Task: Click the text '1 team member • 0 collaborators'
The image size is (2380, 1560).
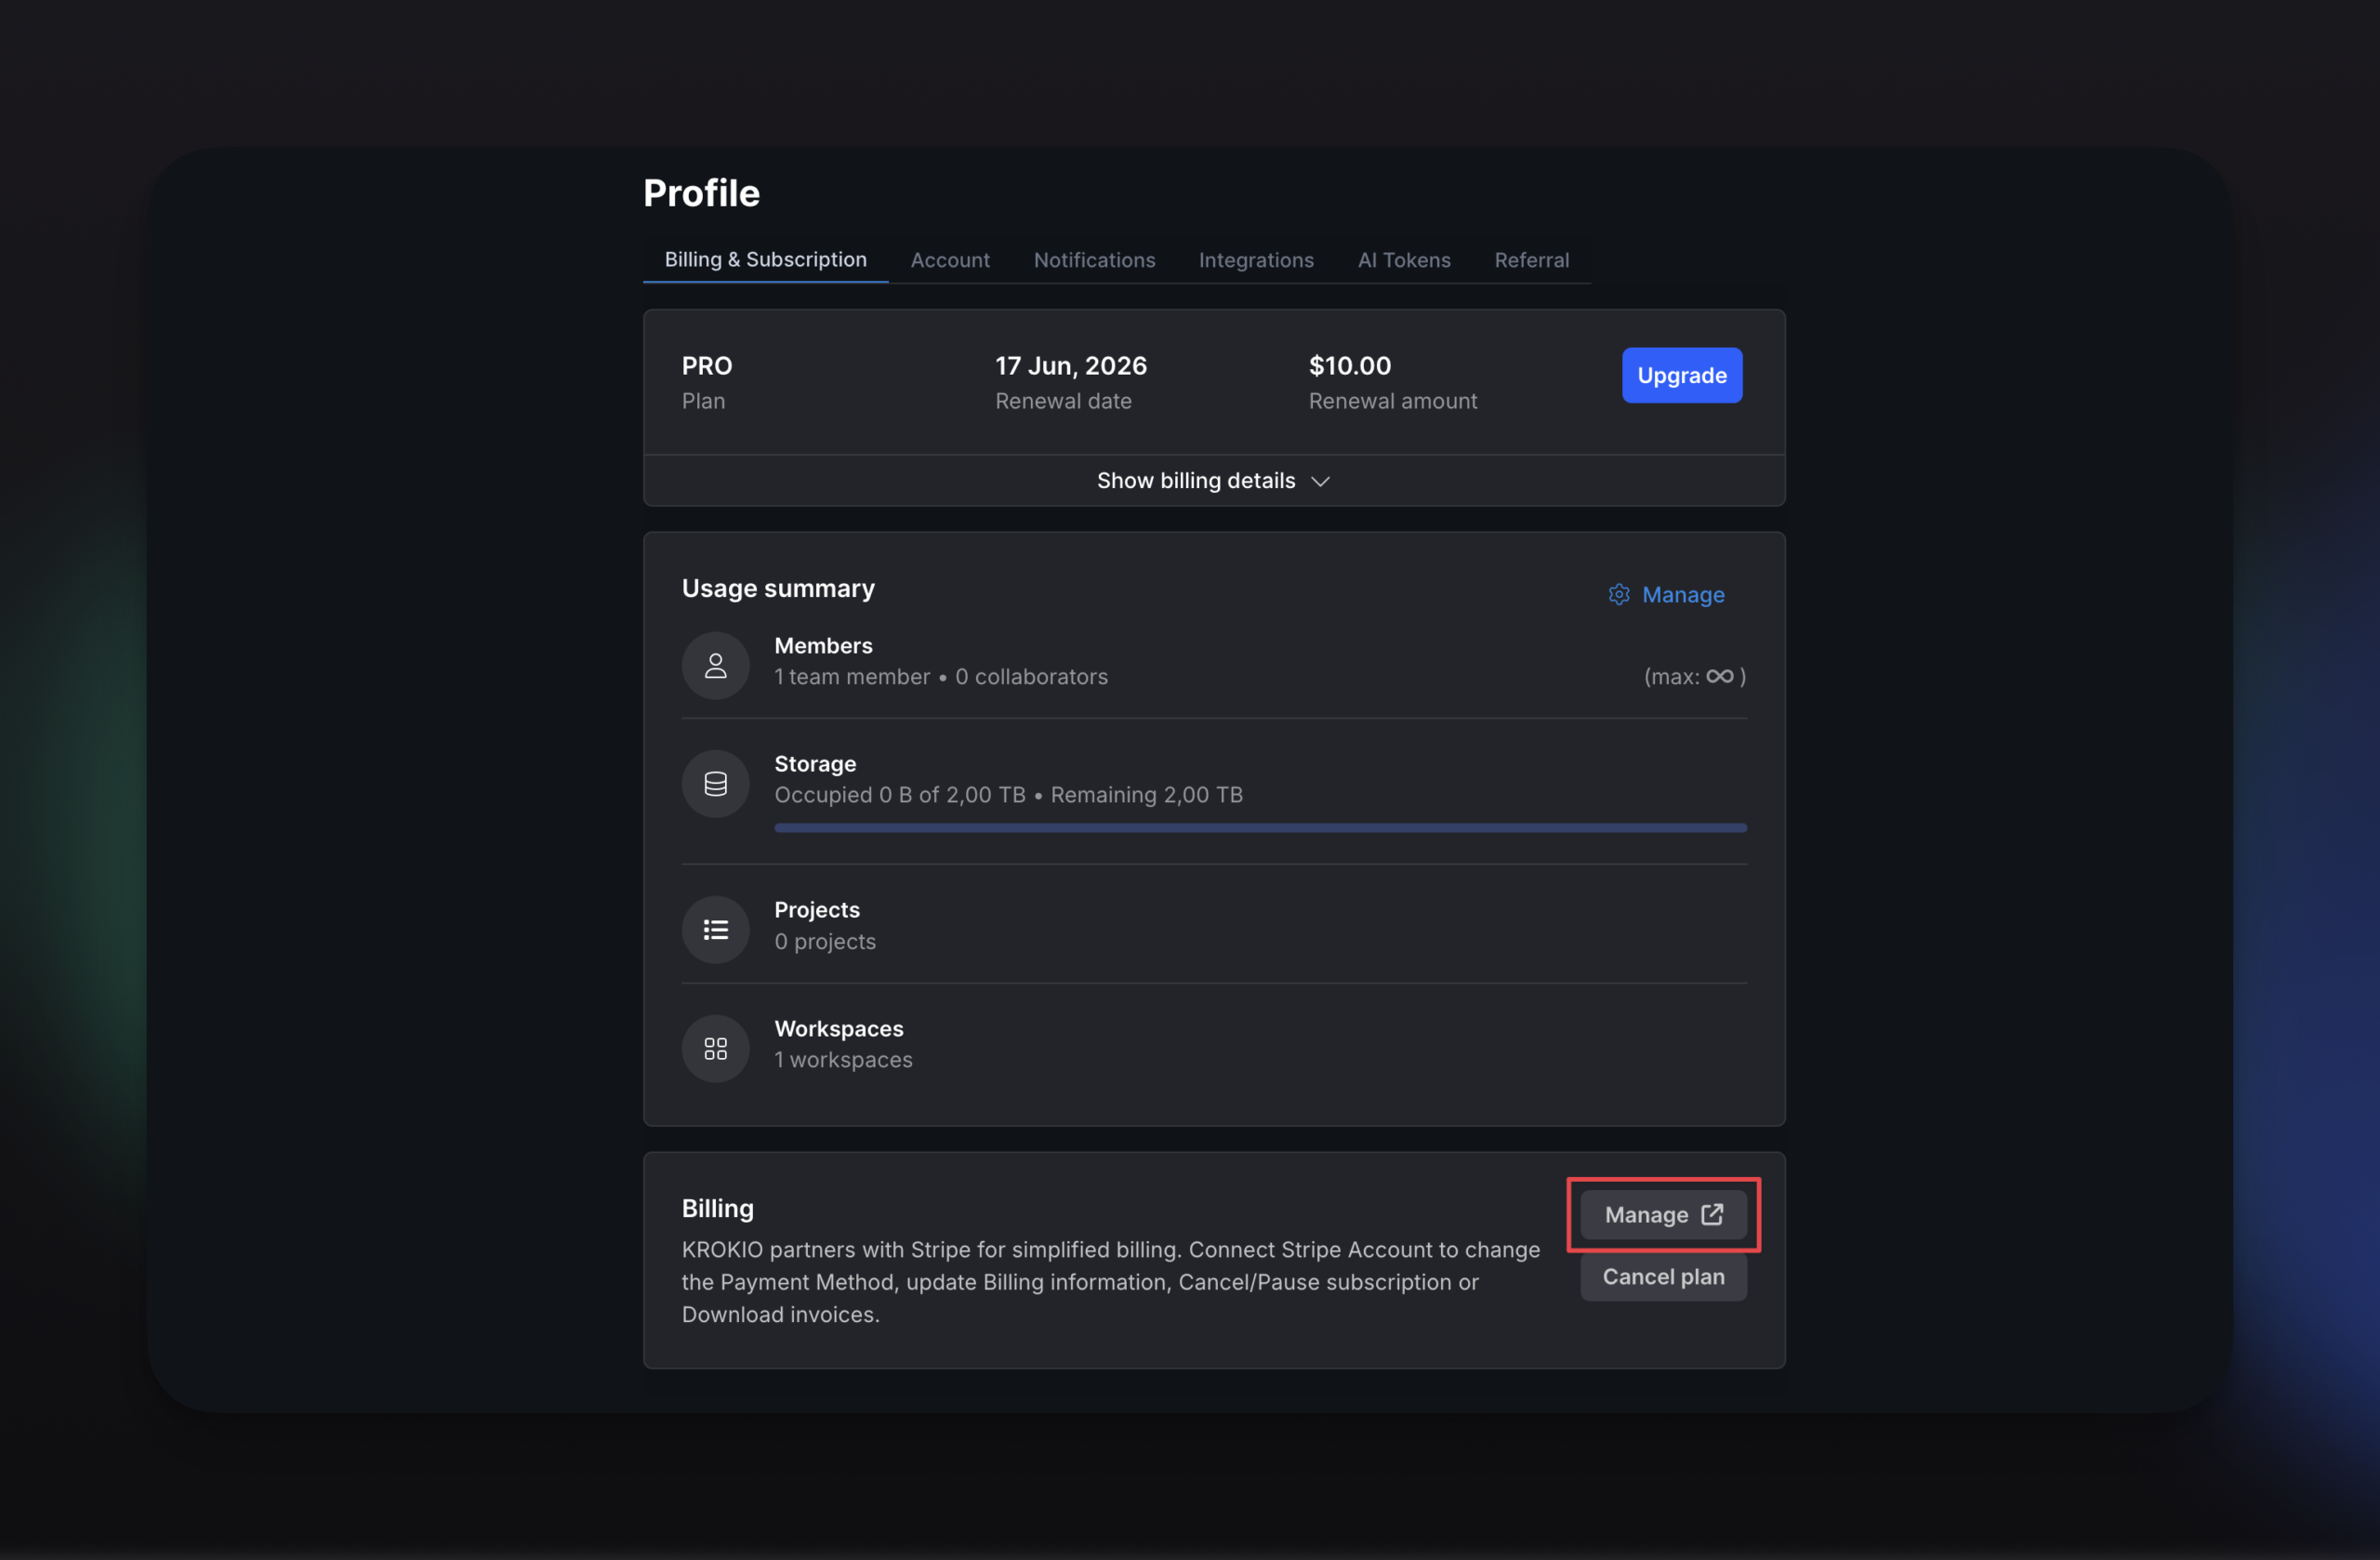Action: tap(940, 677)
